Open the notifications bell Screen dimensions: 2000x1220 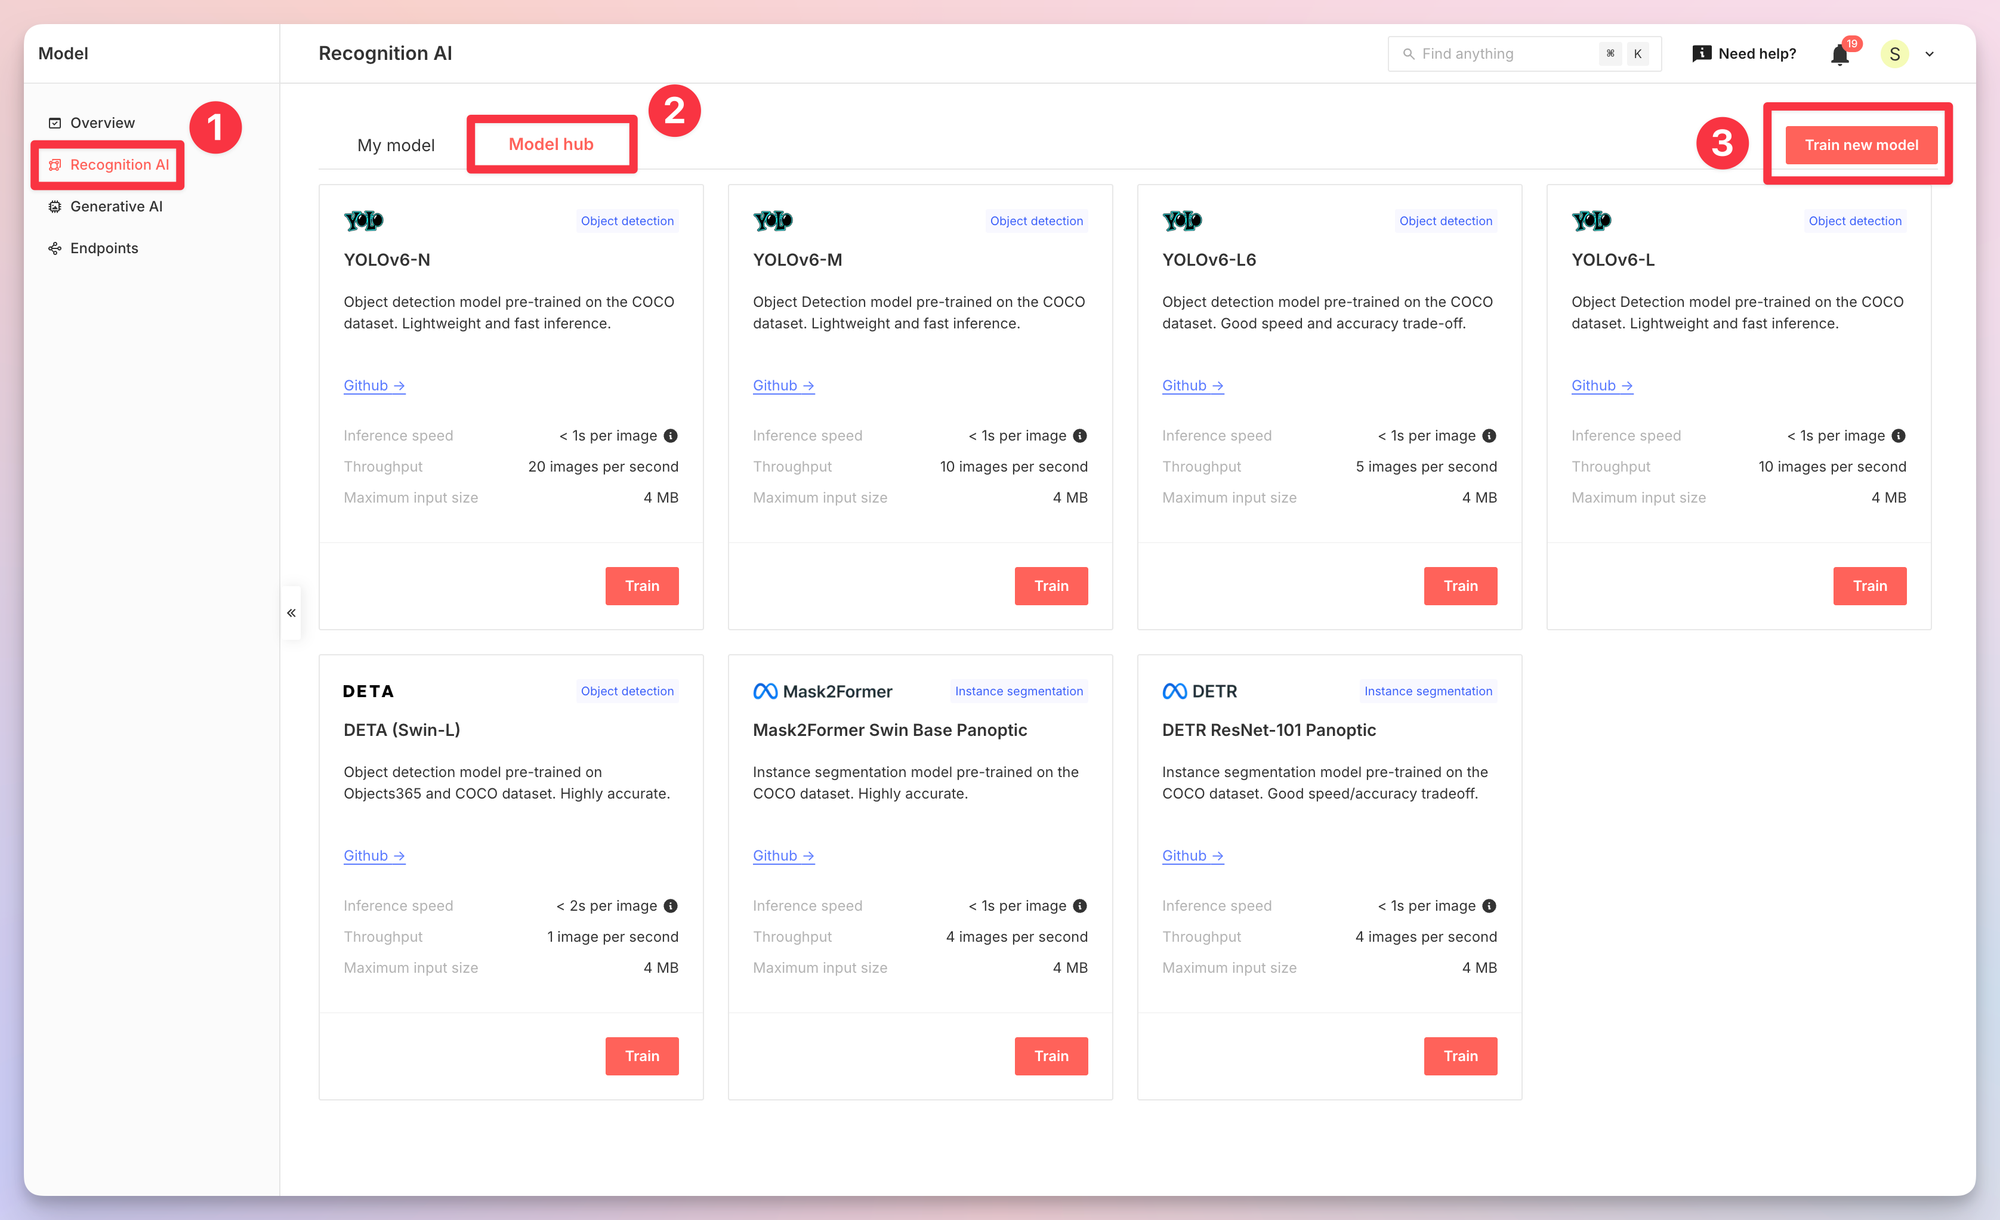(1840, 55)
